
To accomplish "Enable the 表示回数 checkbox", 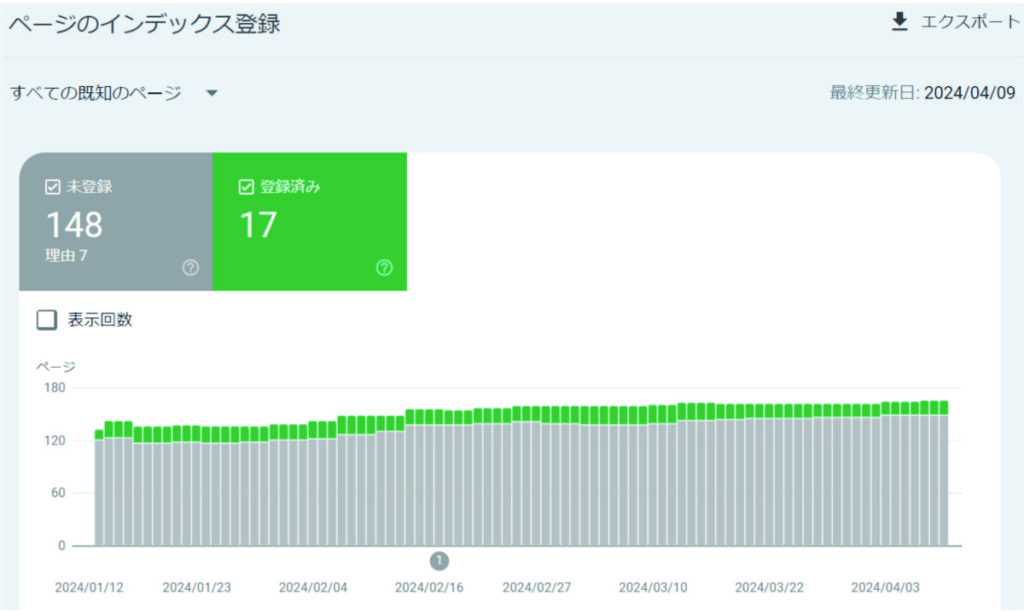I will (46, 320).
